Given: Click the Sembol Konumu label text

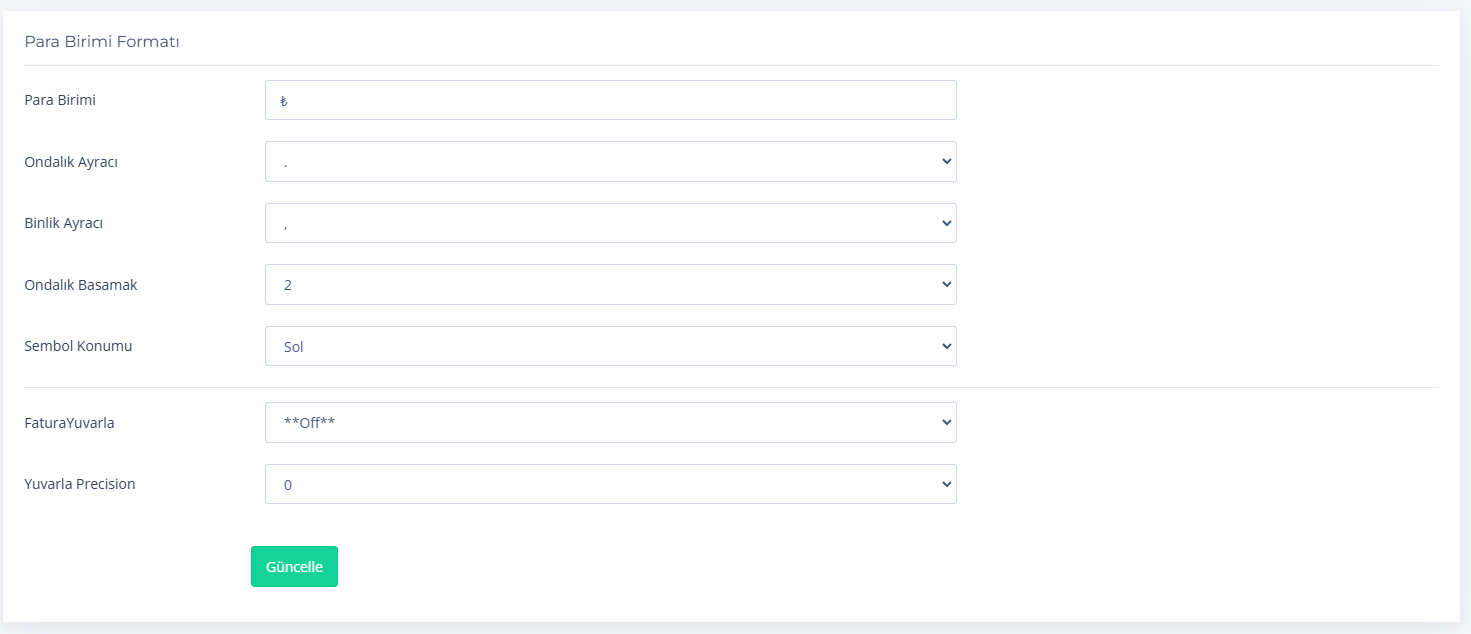Looking at the screenshot, I should point(78,346).
